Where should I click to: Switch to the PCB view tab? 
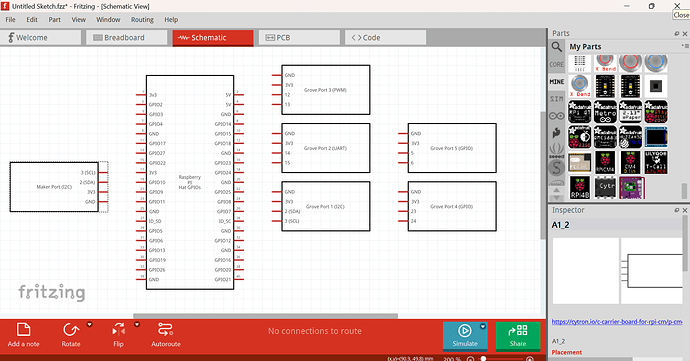point(299,38)
